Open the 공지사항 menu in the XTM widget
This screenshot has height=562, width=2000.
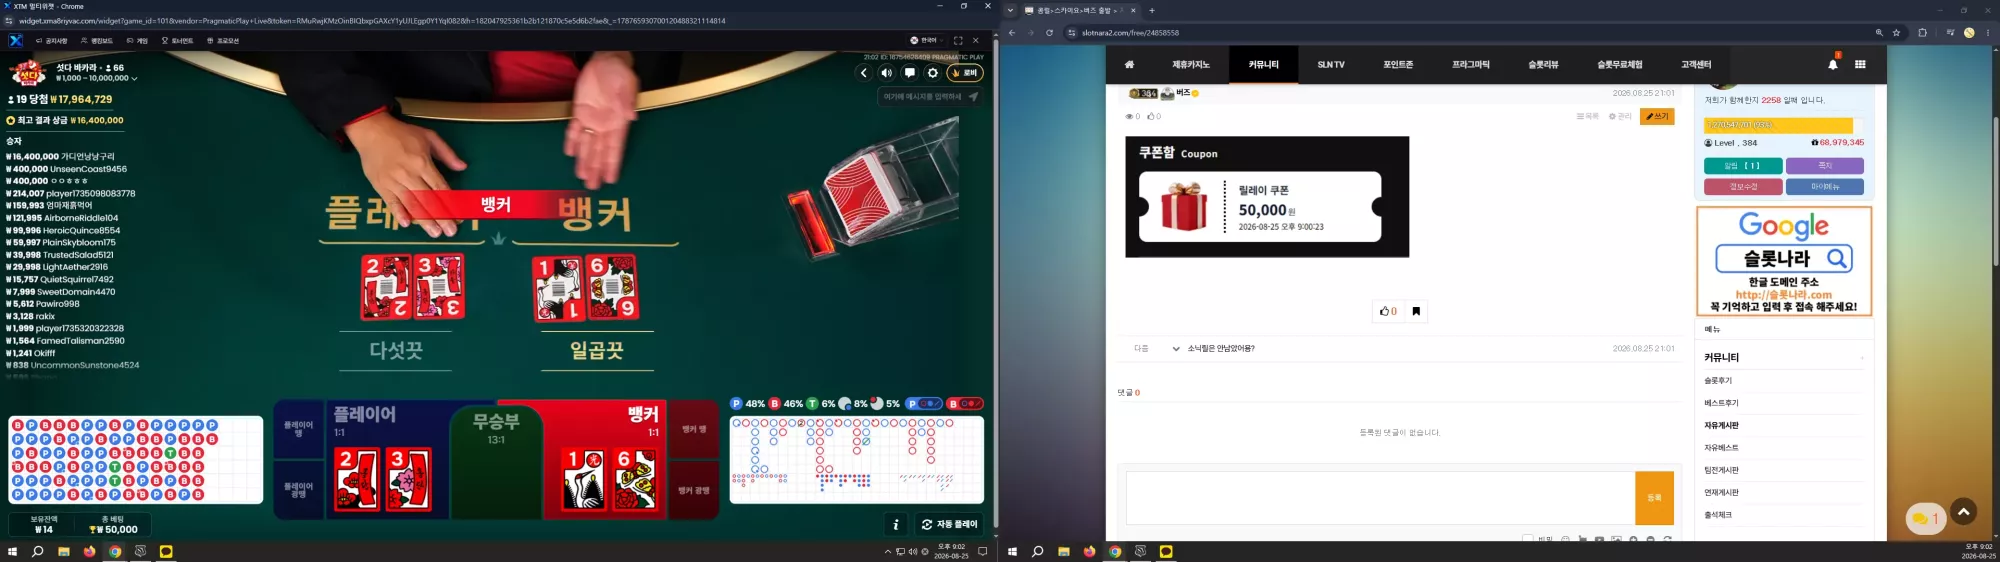[x=52, y=41]
